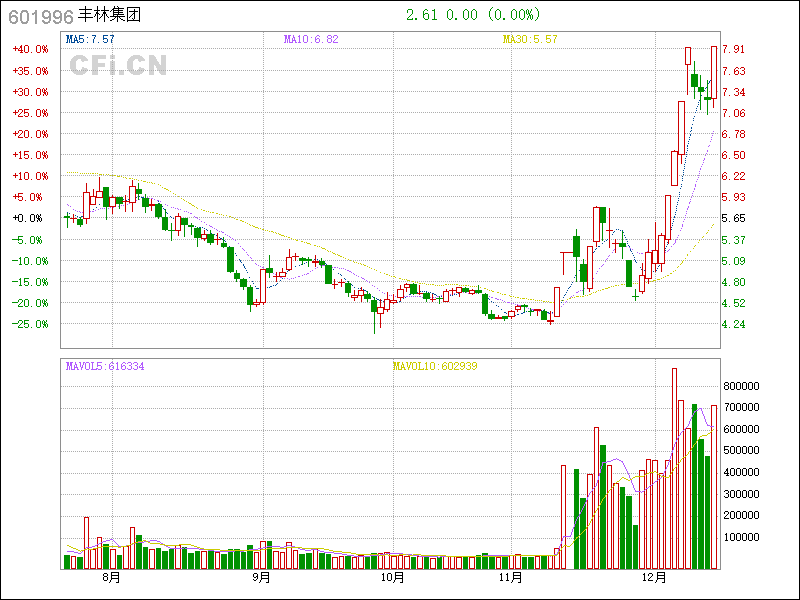This screenshot has height=600, width=800.
Task: Click the 0.0% baseline label on left axis
Action: coord(32,218)
